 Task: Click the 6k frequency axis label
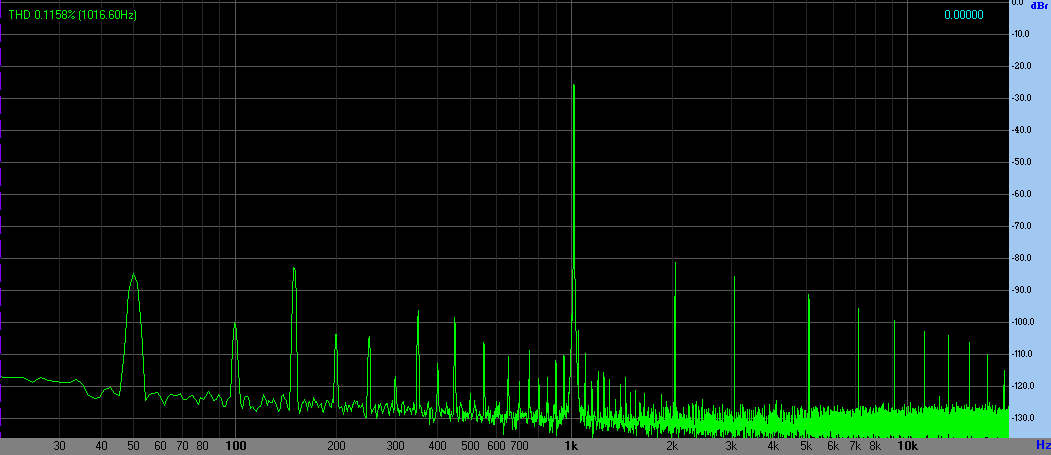tap(833, 446)
